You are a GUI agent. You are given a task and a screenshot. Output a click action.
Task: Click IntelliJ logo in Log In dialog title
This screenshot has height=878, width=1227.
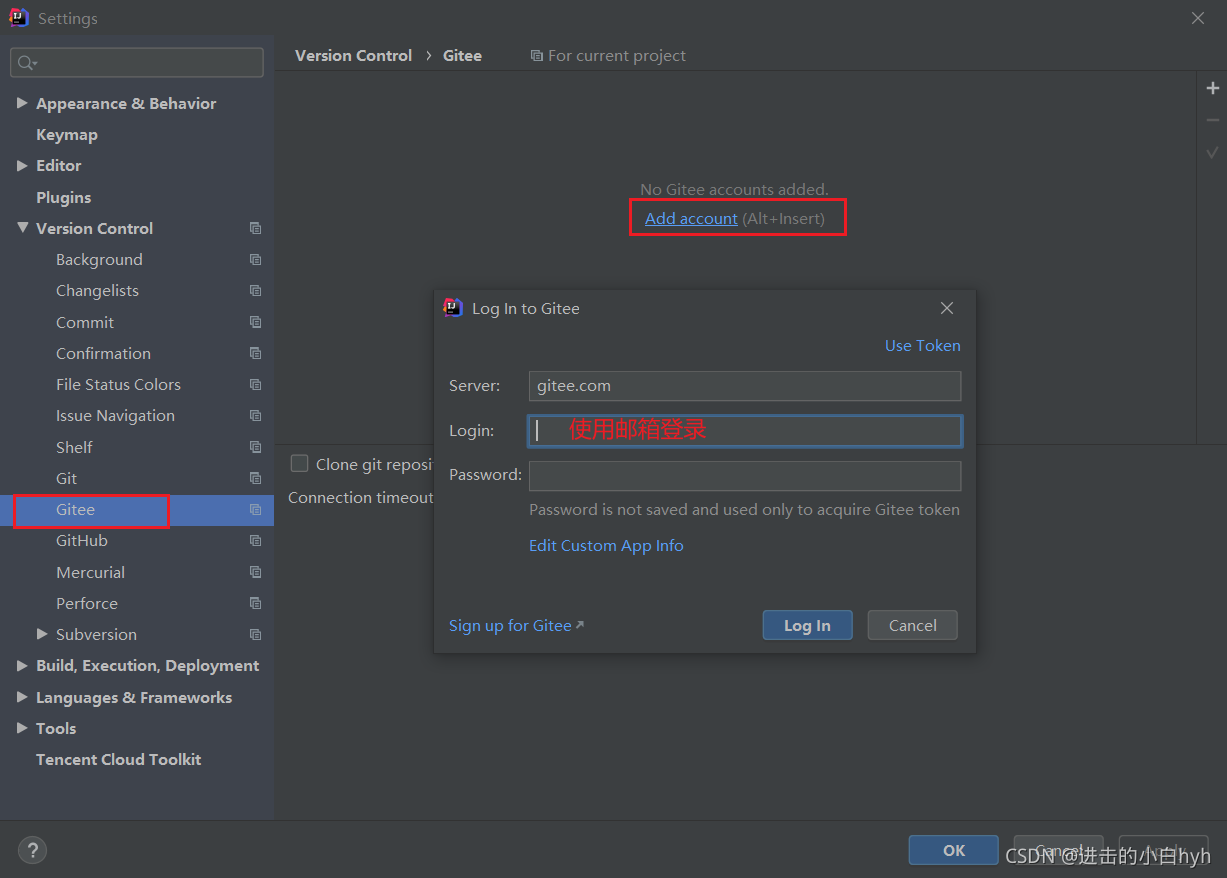click(454, 308)
